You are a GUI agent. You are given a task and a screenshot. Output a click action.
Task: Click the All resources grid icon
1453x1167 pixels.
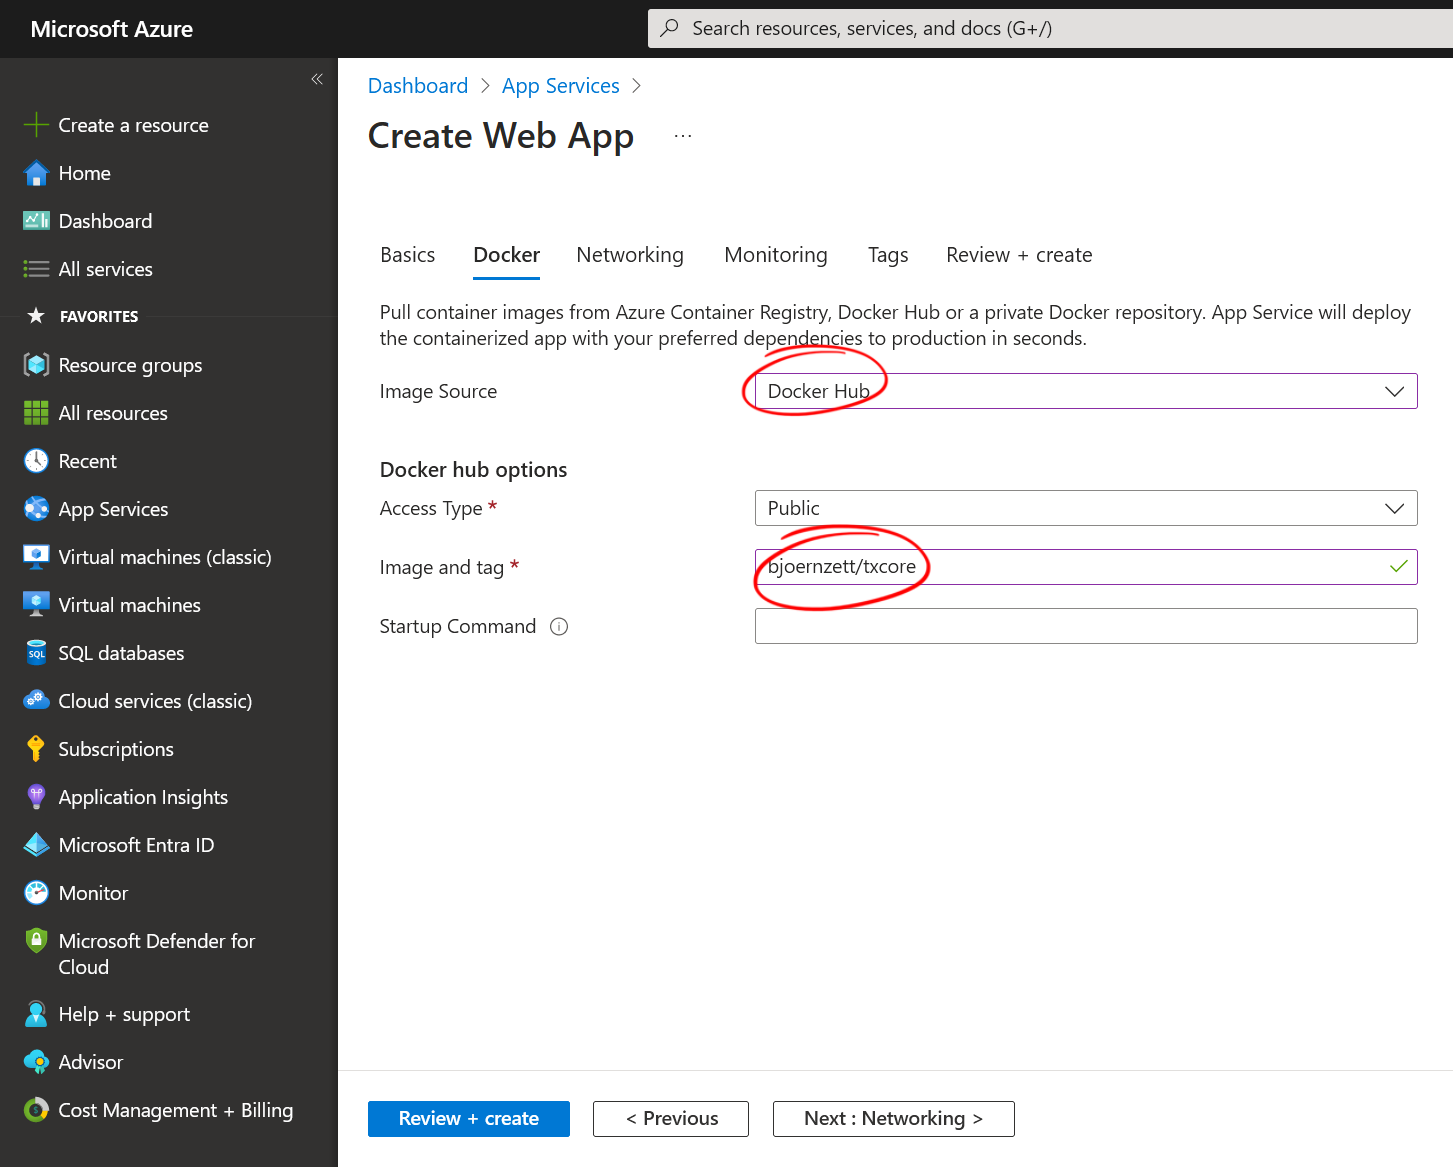(36, 413)
